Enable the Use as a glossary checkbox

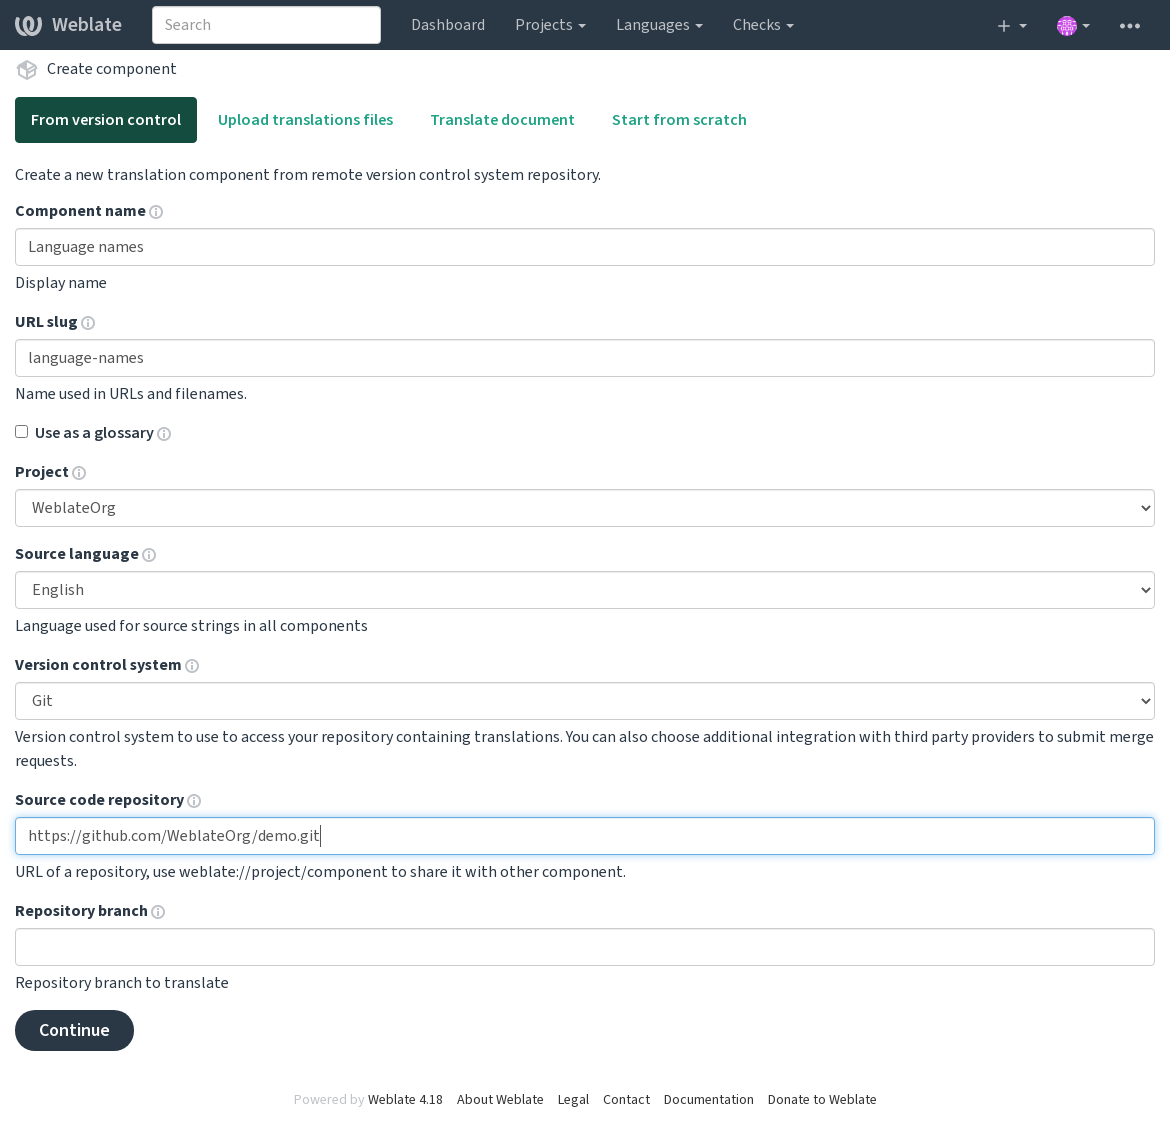click(22, 432)
